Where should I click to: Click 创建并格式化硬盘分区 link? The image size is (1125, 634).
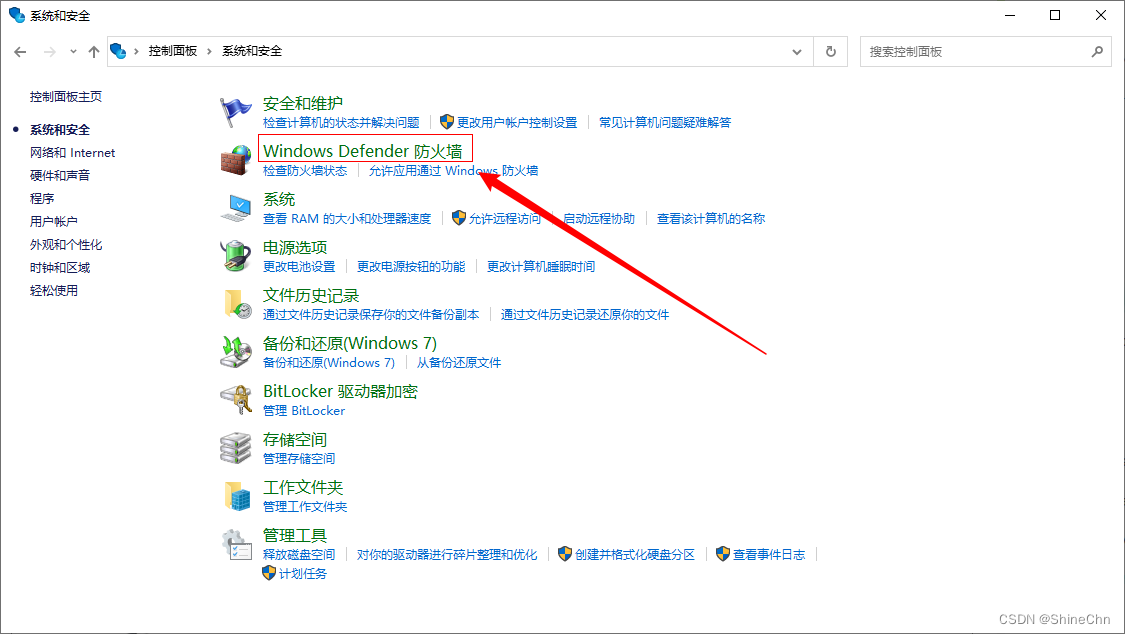[x=635, y=555]
